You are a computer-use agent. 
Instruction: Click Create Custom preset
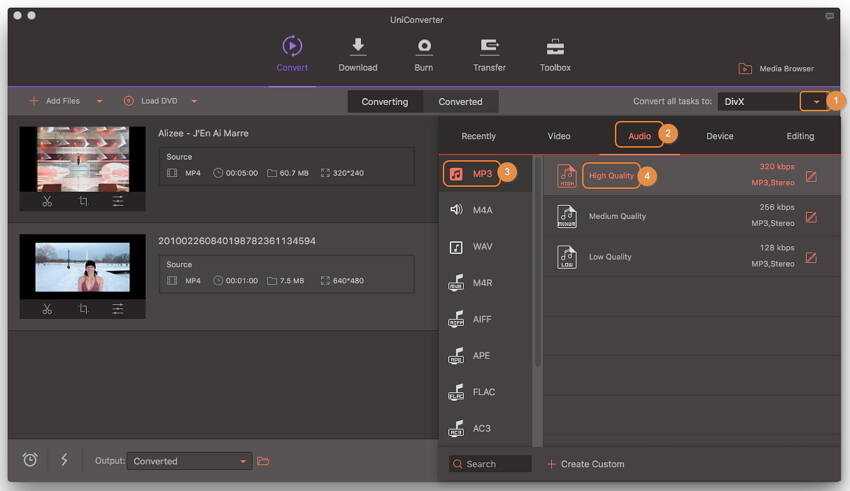(x=586, y=464)
